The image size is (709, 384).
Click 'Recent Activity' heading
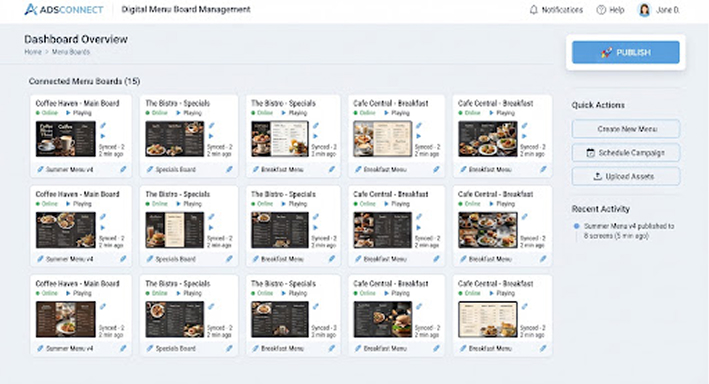[x=600, y=209]
